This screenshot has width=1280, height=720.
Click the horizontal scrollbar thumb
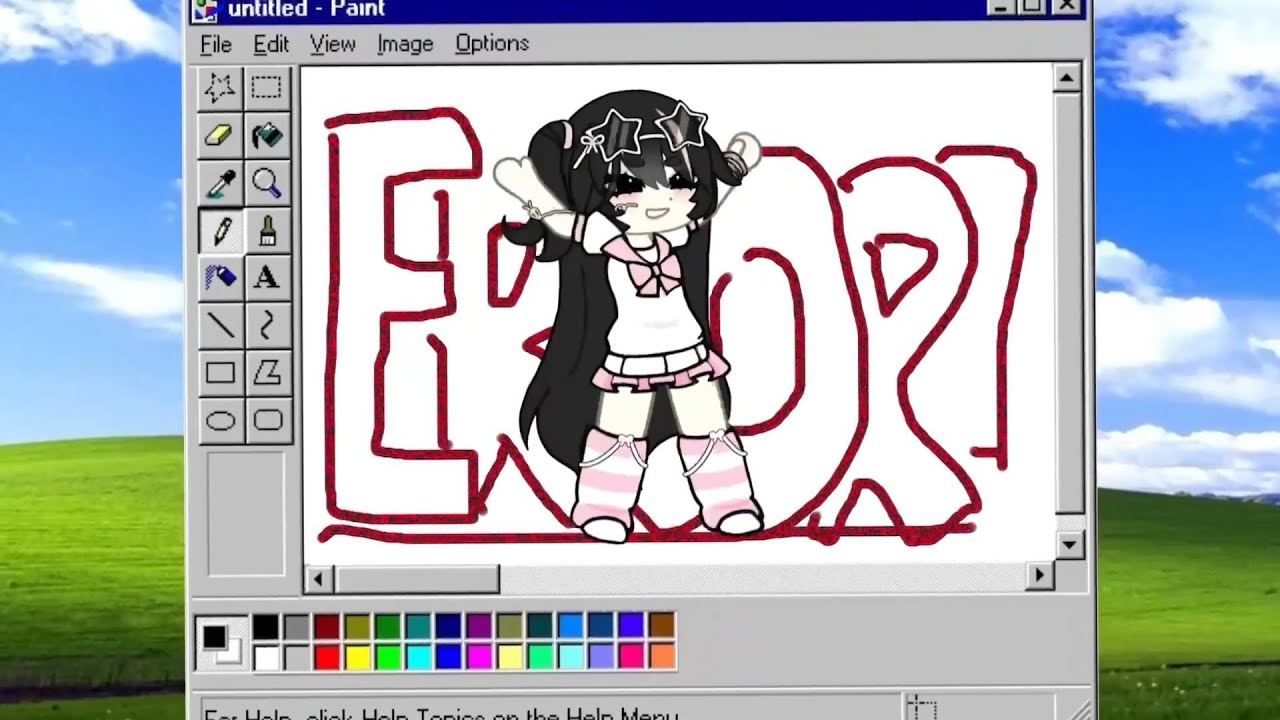(x=416, y=577)
